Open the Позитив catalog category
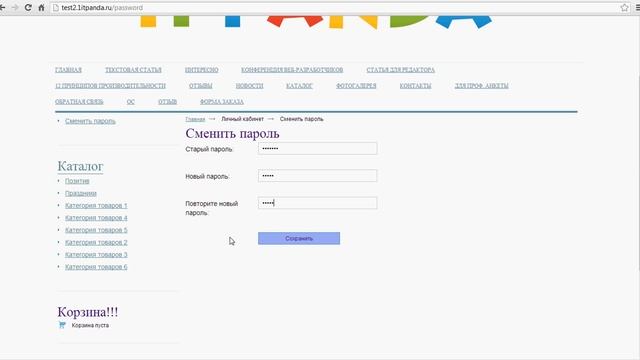The image size is (640, 360). click(77, 181)
